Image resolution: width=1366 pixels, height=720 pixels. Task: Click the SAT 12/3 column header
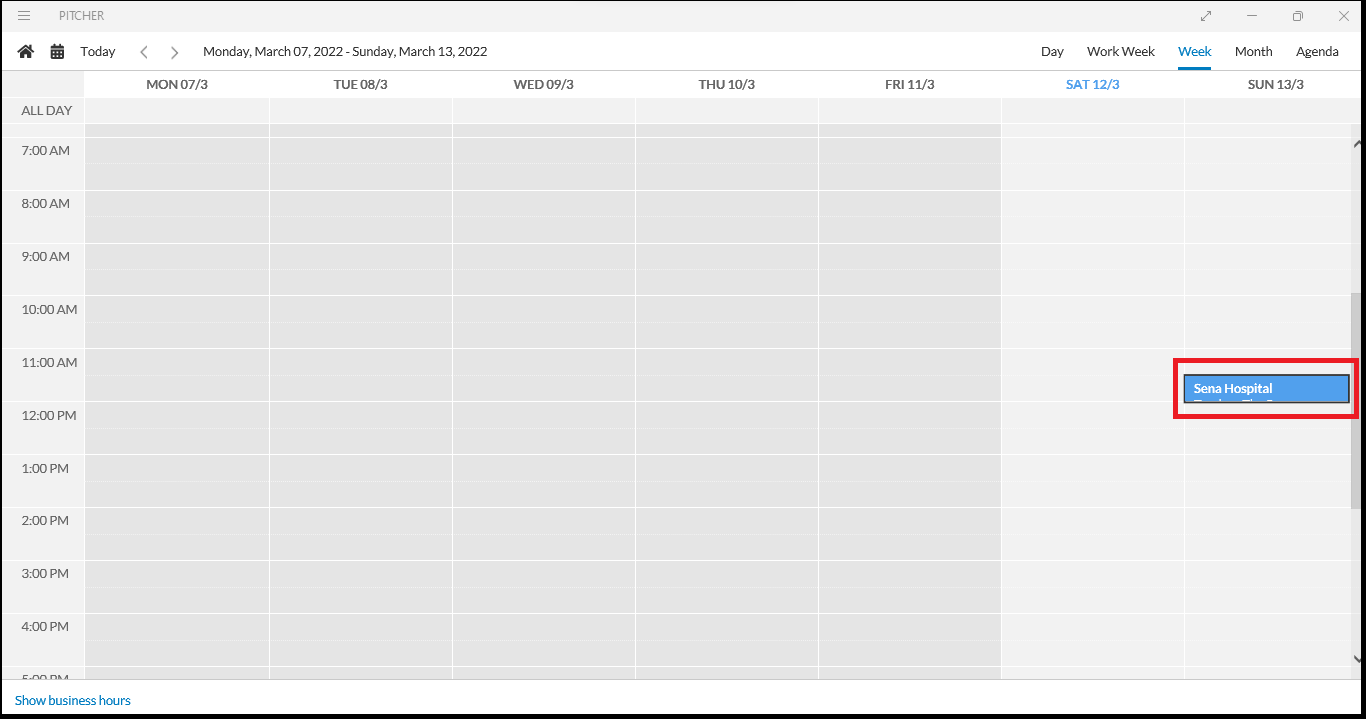pos(1092,84)
